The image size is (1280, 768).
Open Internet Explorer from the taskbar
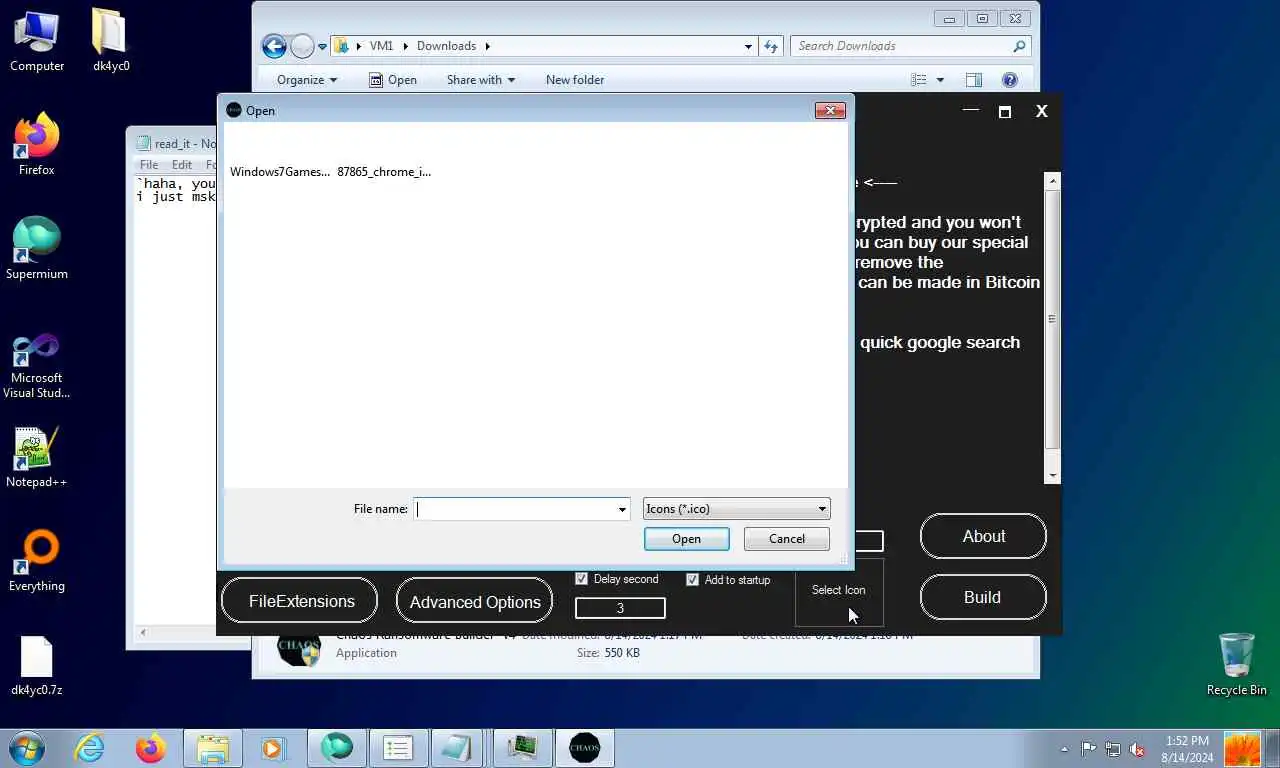(x=90, y=748)
